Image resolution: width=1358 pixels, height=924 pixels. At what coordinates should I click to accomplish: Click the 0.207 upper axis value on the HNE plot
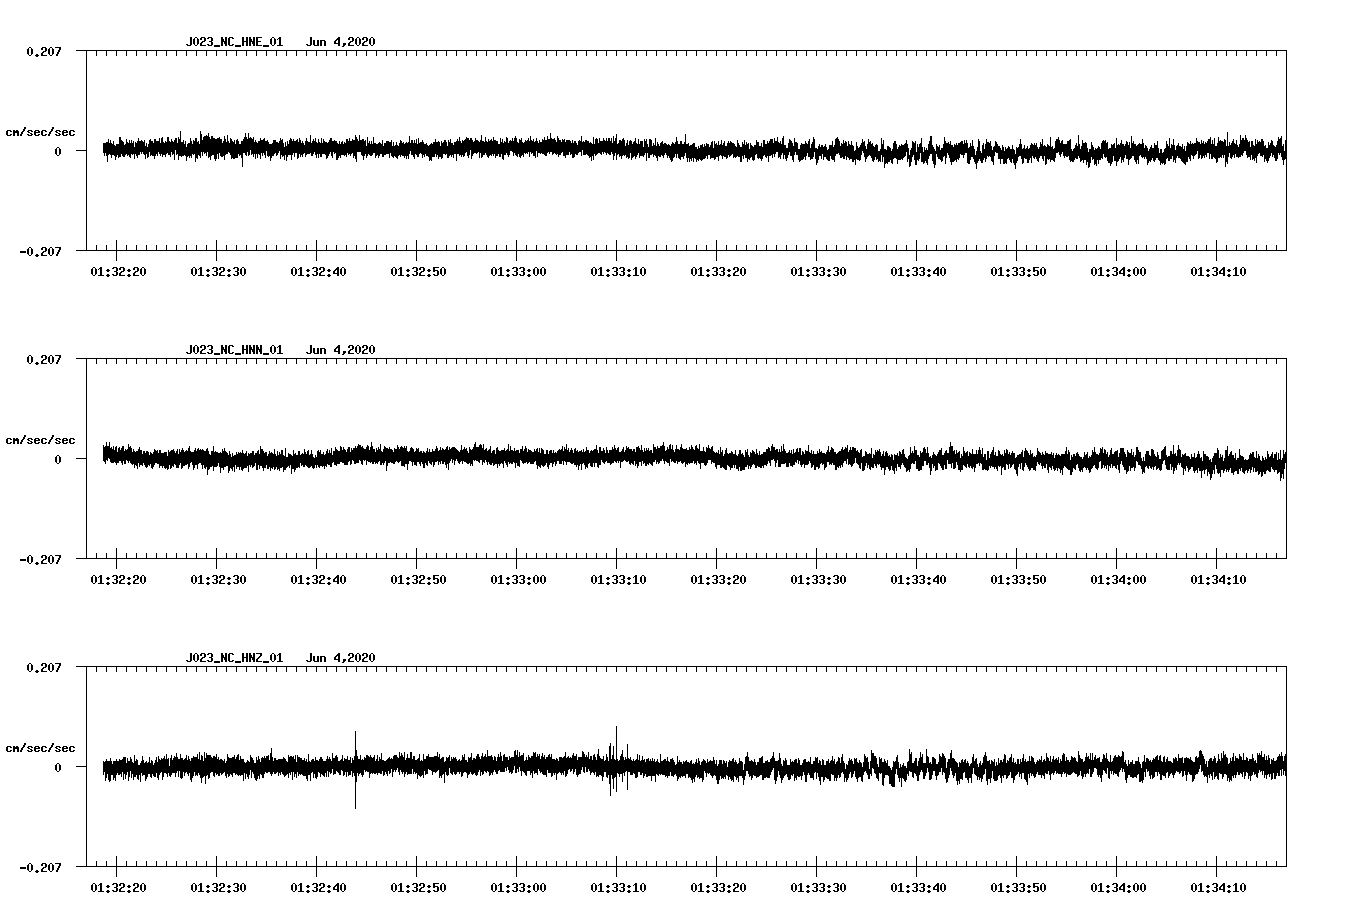[x=44, y=51]
